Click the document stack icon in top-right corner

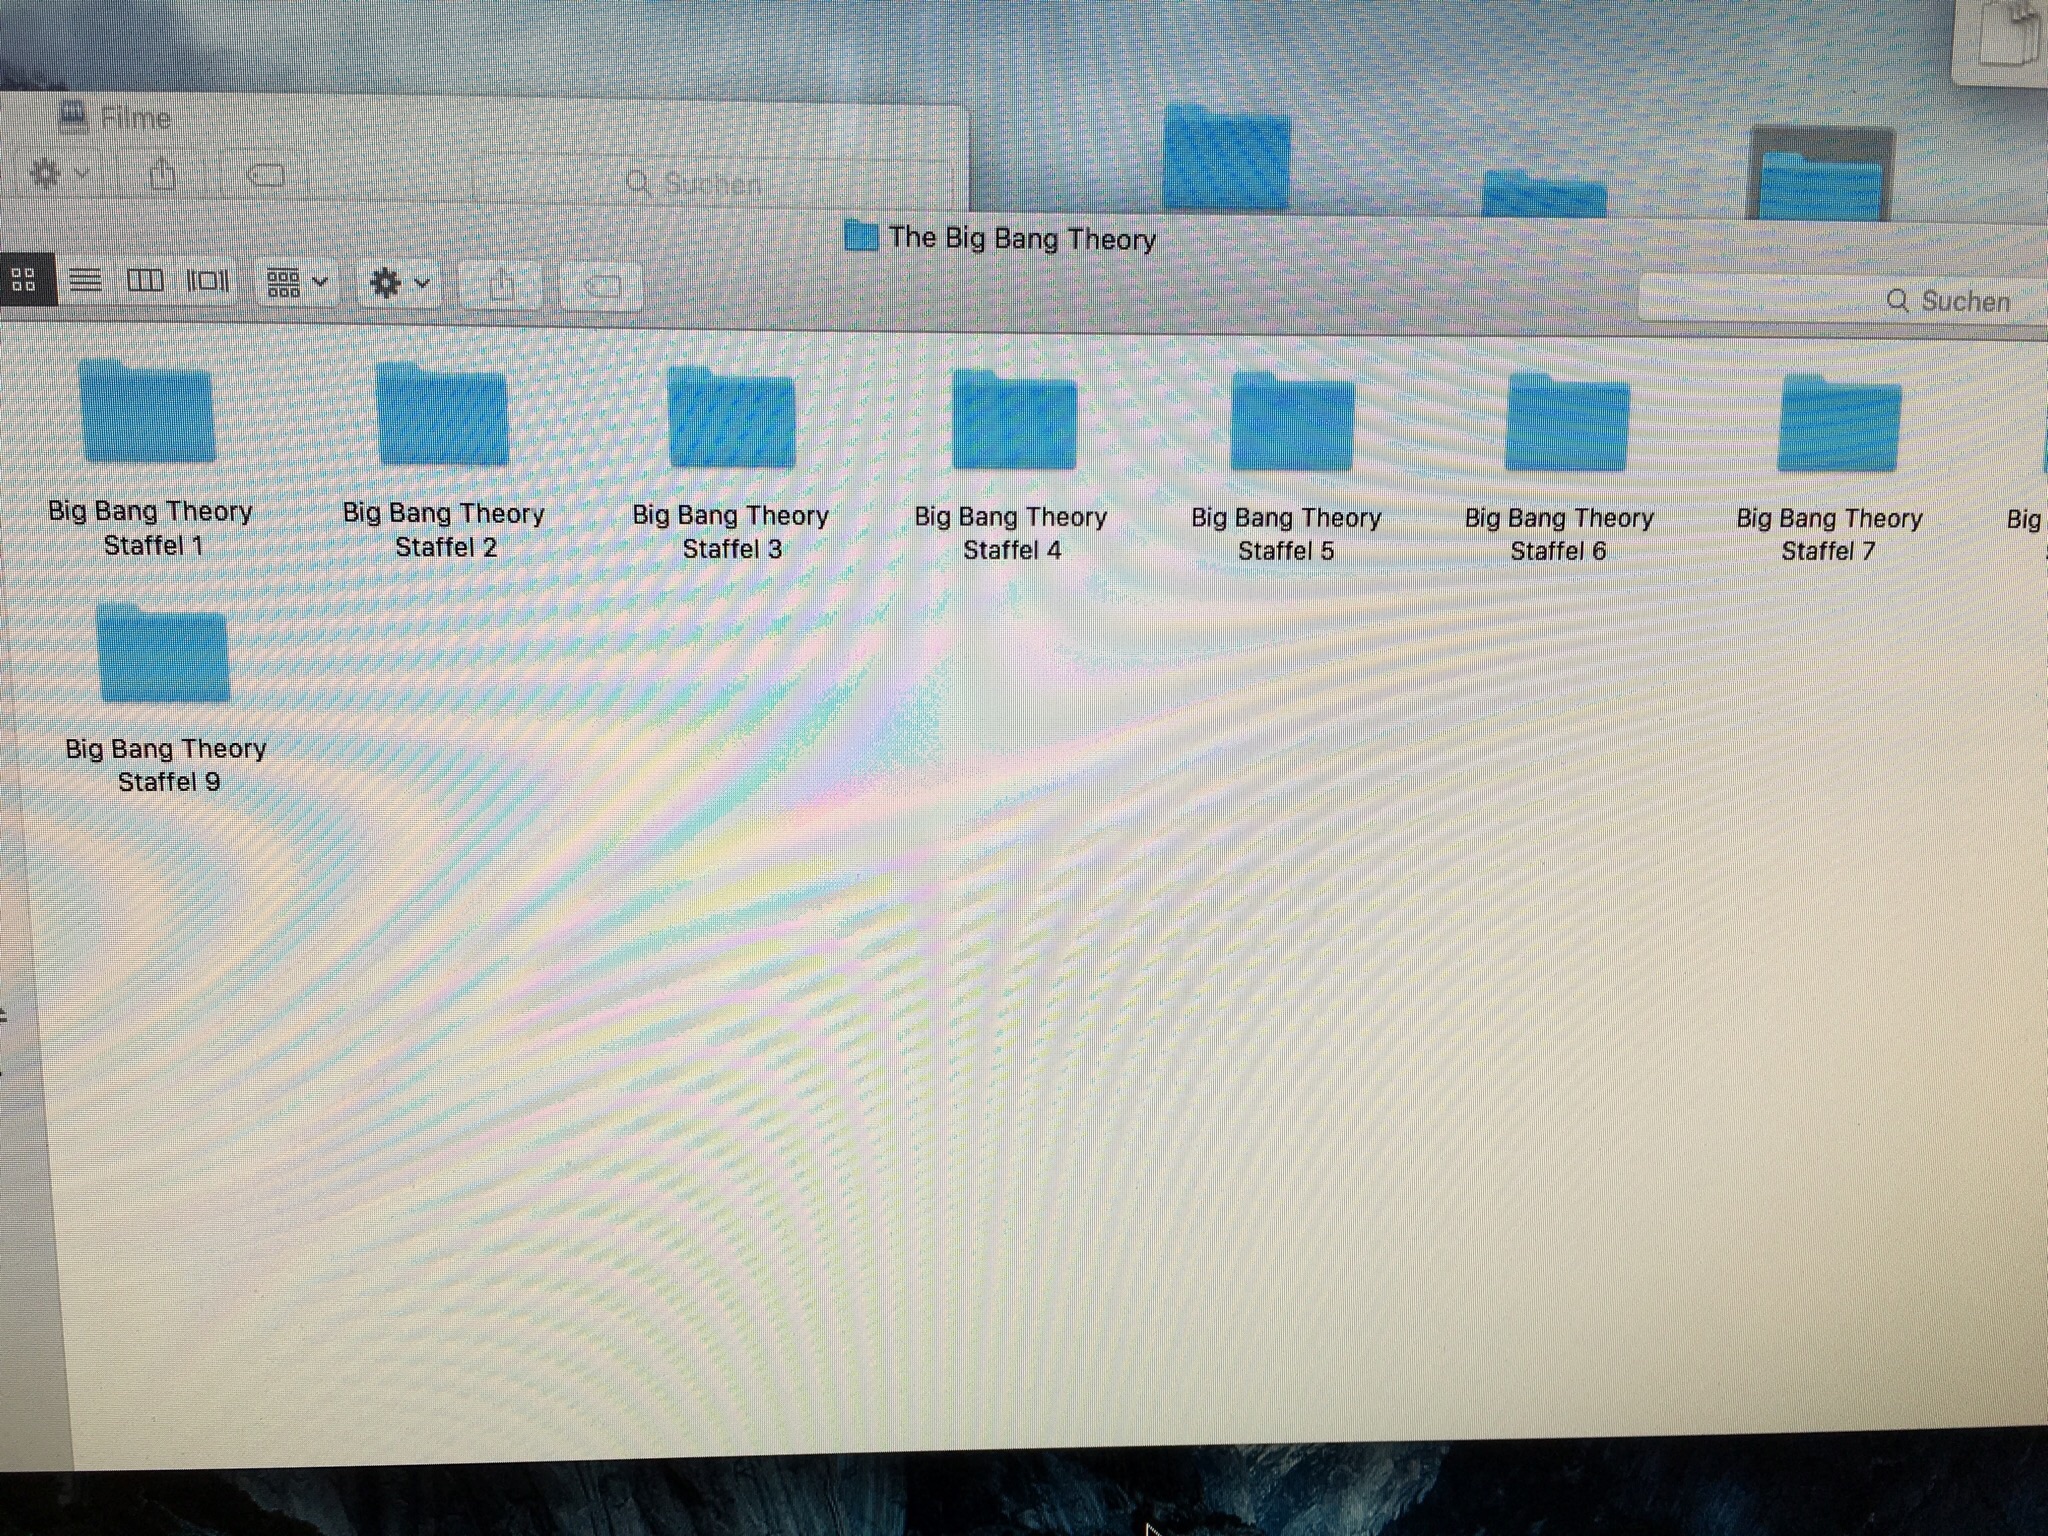(x=2008, y=36)
